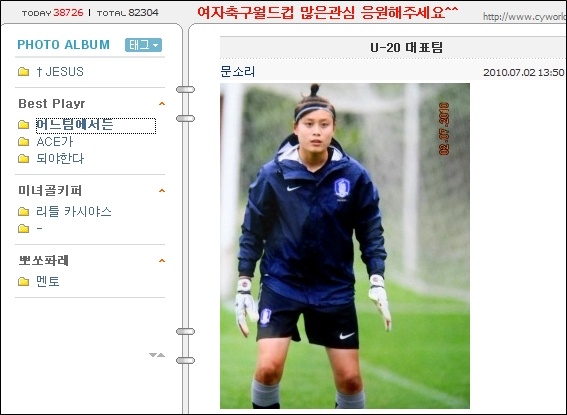Viewport: 567px width, 415px height.
Task: Click the folder icon for 리틀 카시야스
Action: pos(24,211)
